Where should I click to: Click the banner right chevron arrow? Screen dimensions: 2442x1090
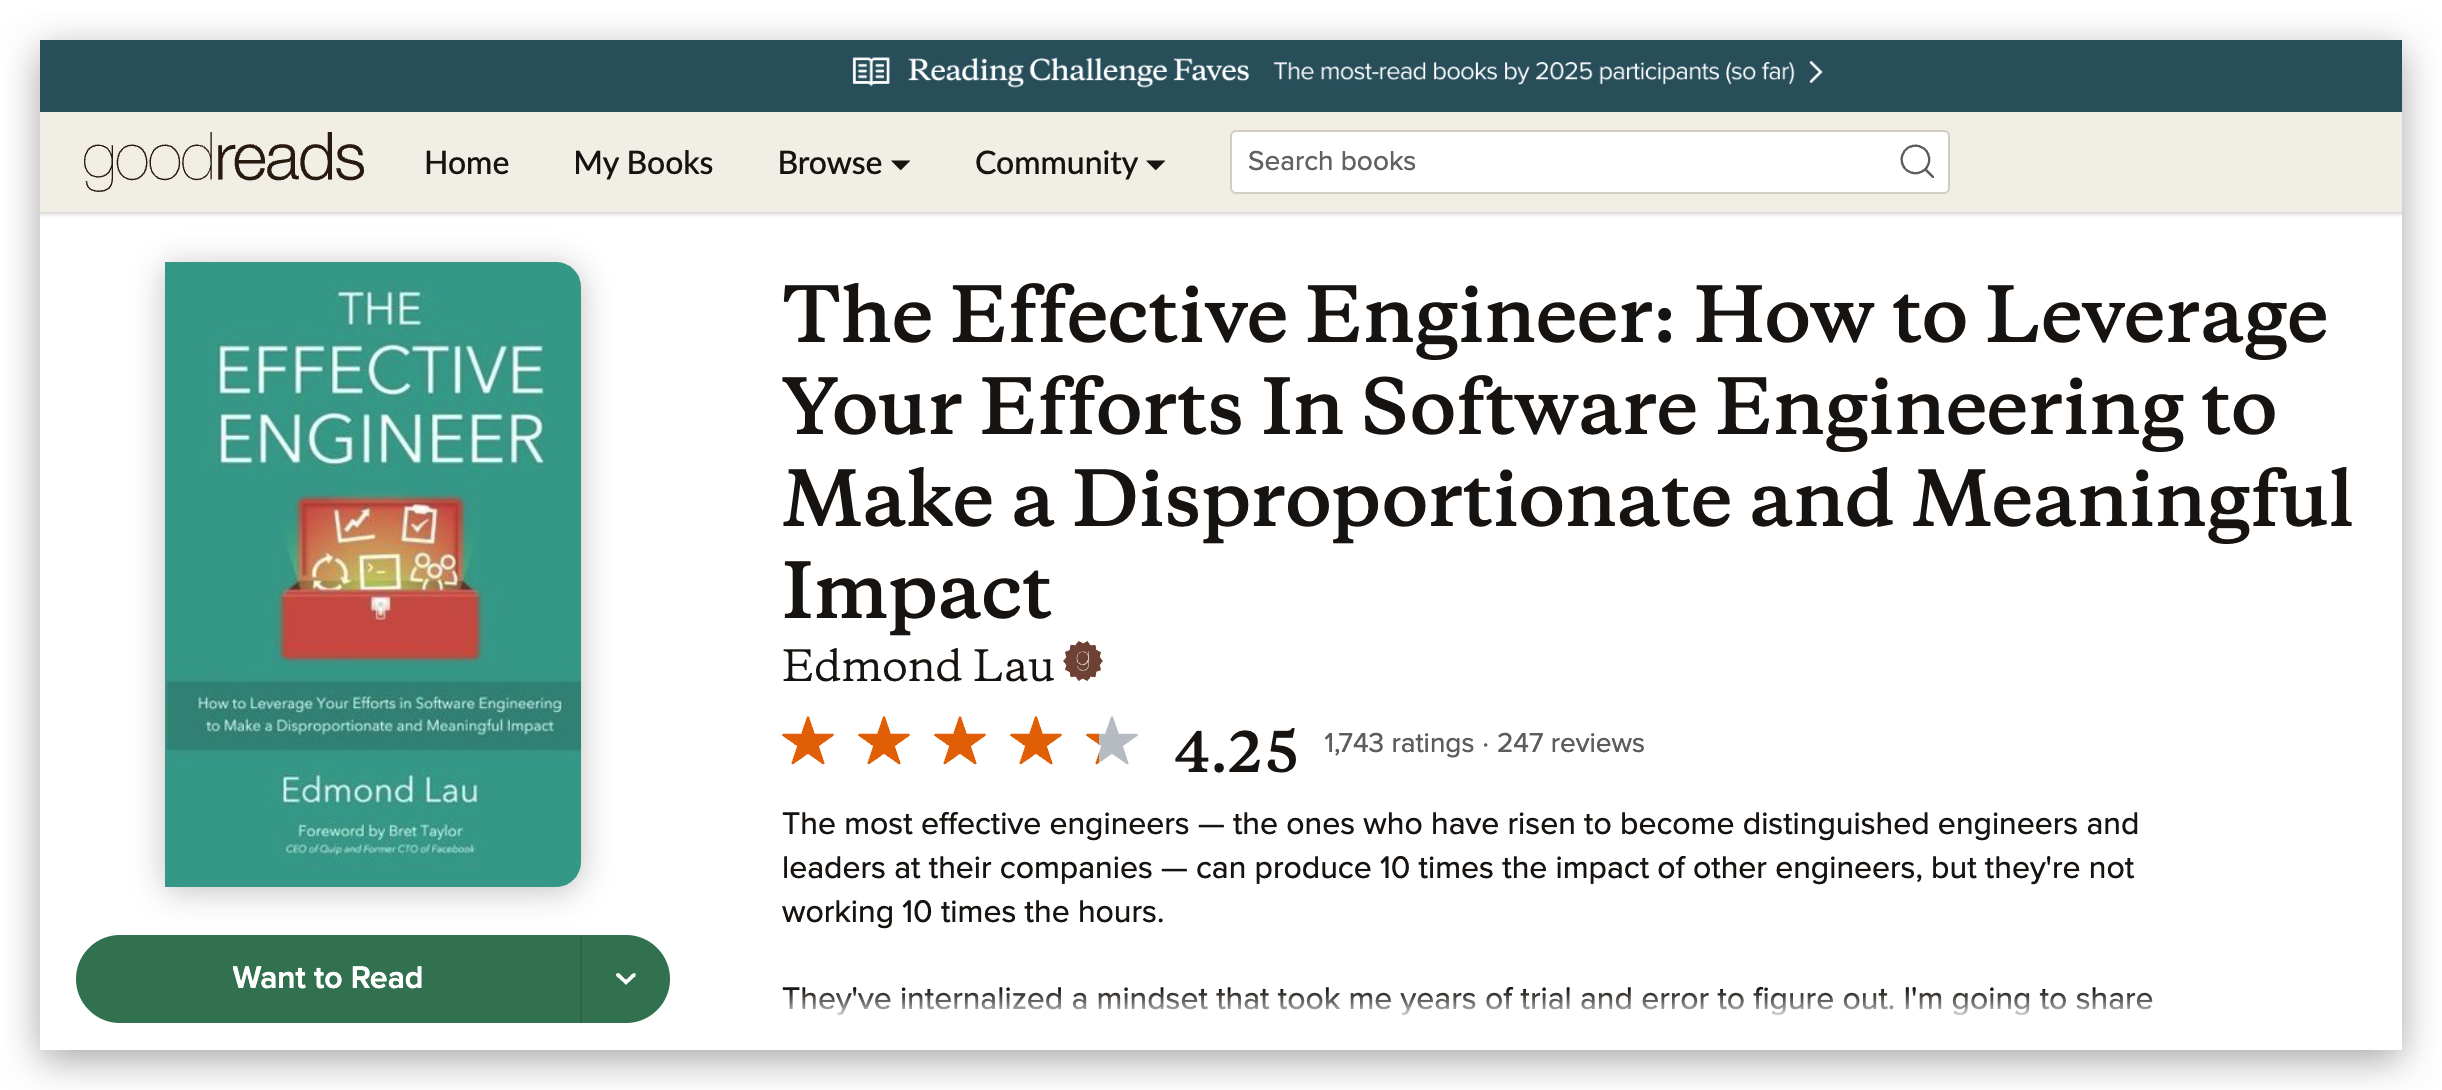[1816, 72]
